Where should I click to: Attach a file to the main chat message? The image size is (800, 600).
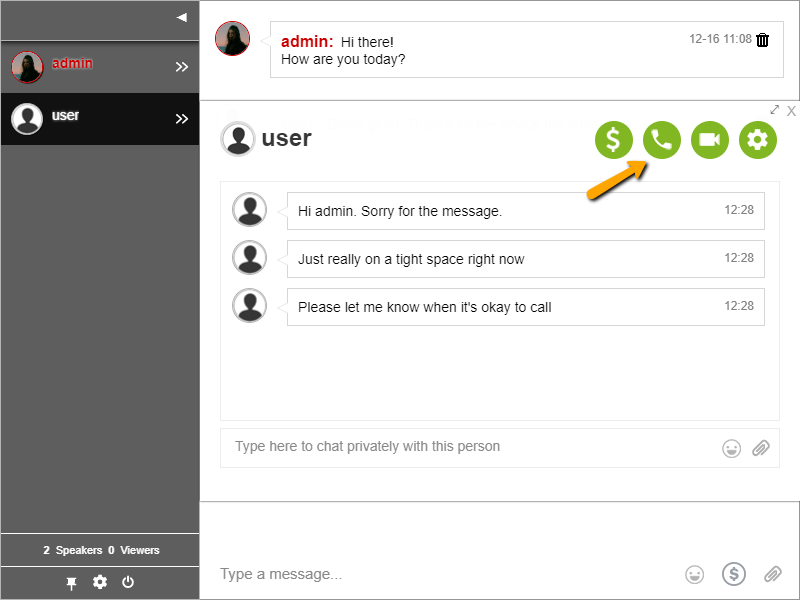point(773,574)
